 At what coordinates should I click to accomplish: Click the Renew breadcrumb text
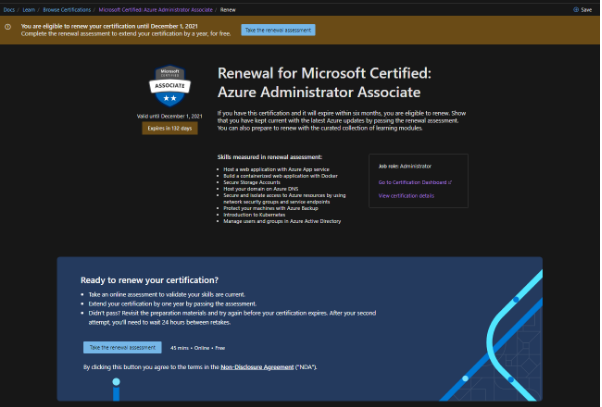228,10
